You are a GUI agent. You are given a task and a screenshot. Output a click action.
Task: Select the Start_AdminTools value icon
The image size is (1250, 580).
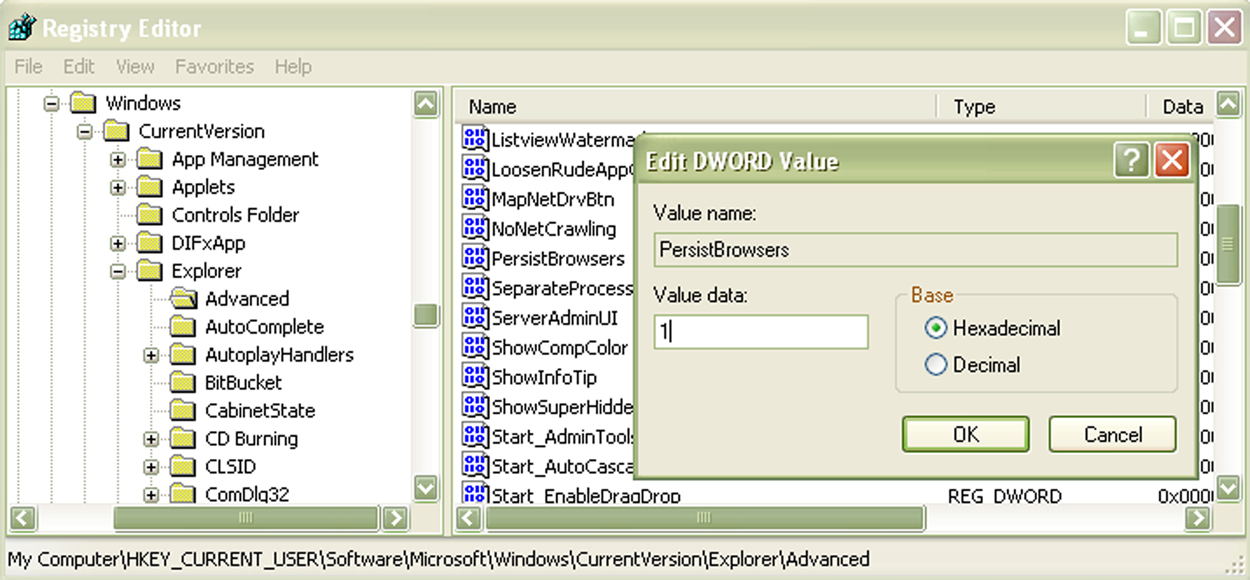[x=474, y=435]
